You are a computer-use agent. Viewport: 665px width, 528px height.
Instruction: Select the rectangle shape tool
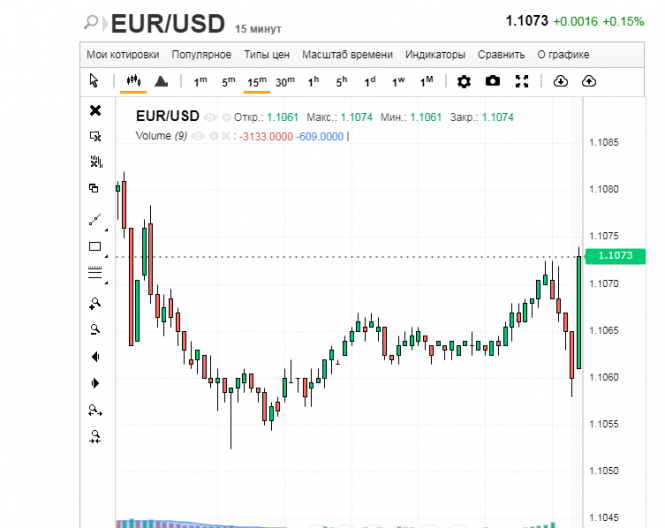[95, 247]
